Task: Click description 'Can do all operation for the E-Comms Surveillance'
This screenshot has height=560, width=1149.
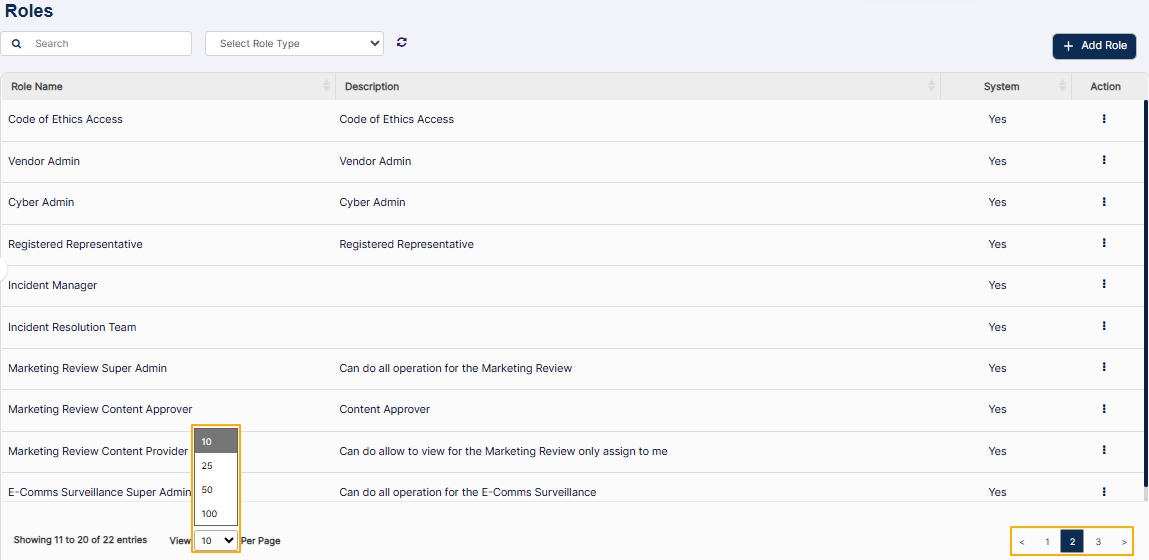Action: pos(468,492)
